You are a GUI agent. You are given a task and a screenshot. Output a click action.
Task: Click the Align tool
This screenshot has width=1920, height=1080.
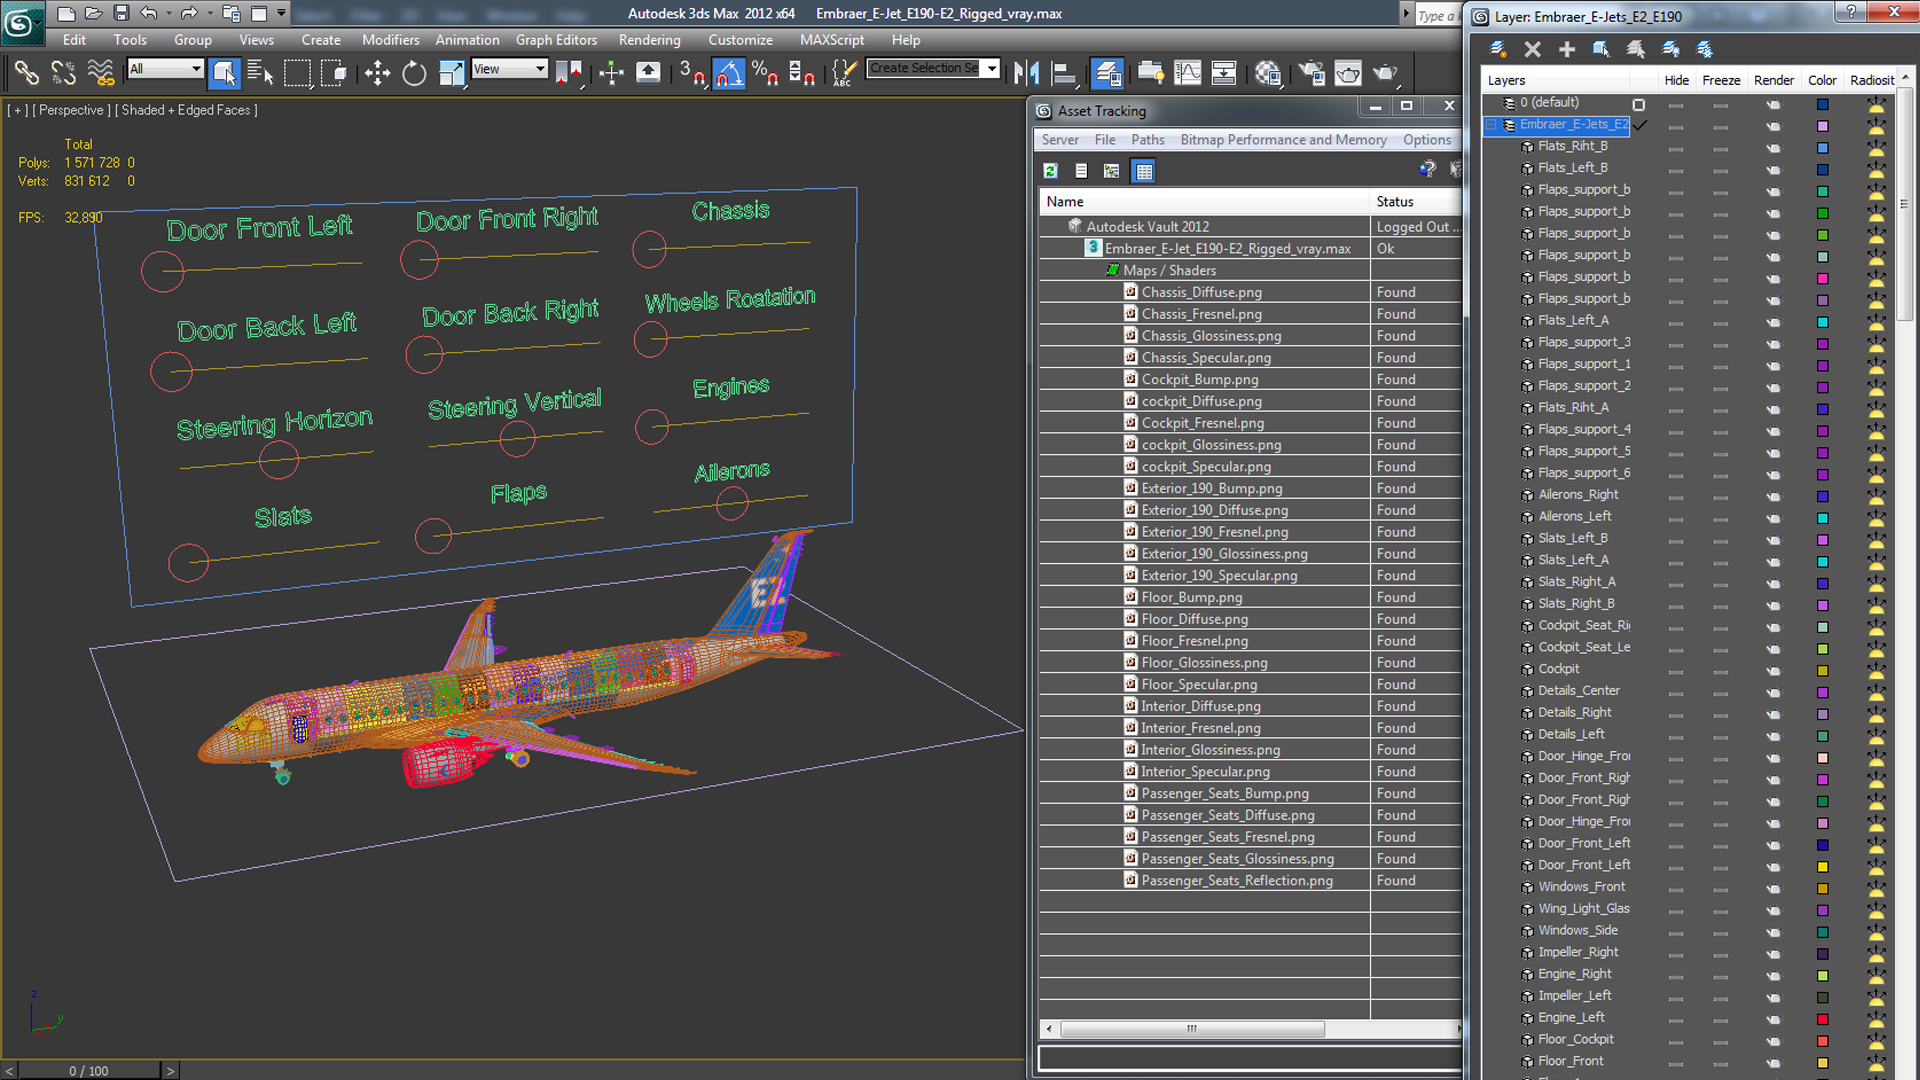coord(1063,72)
